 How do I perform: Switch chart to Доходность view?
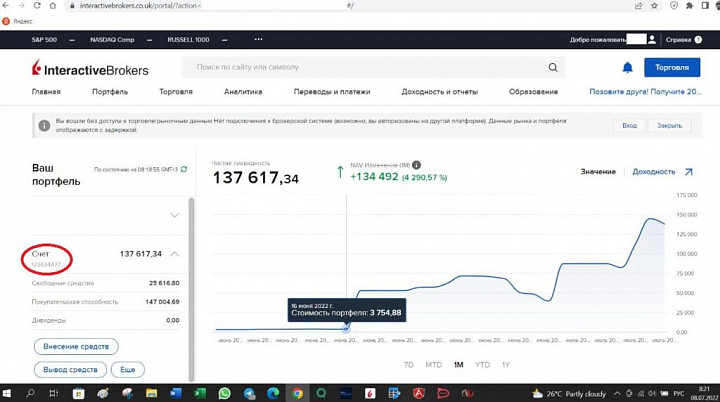(x=653, y=171)
